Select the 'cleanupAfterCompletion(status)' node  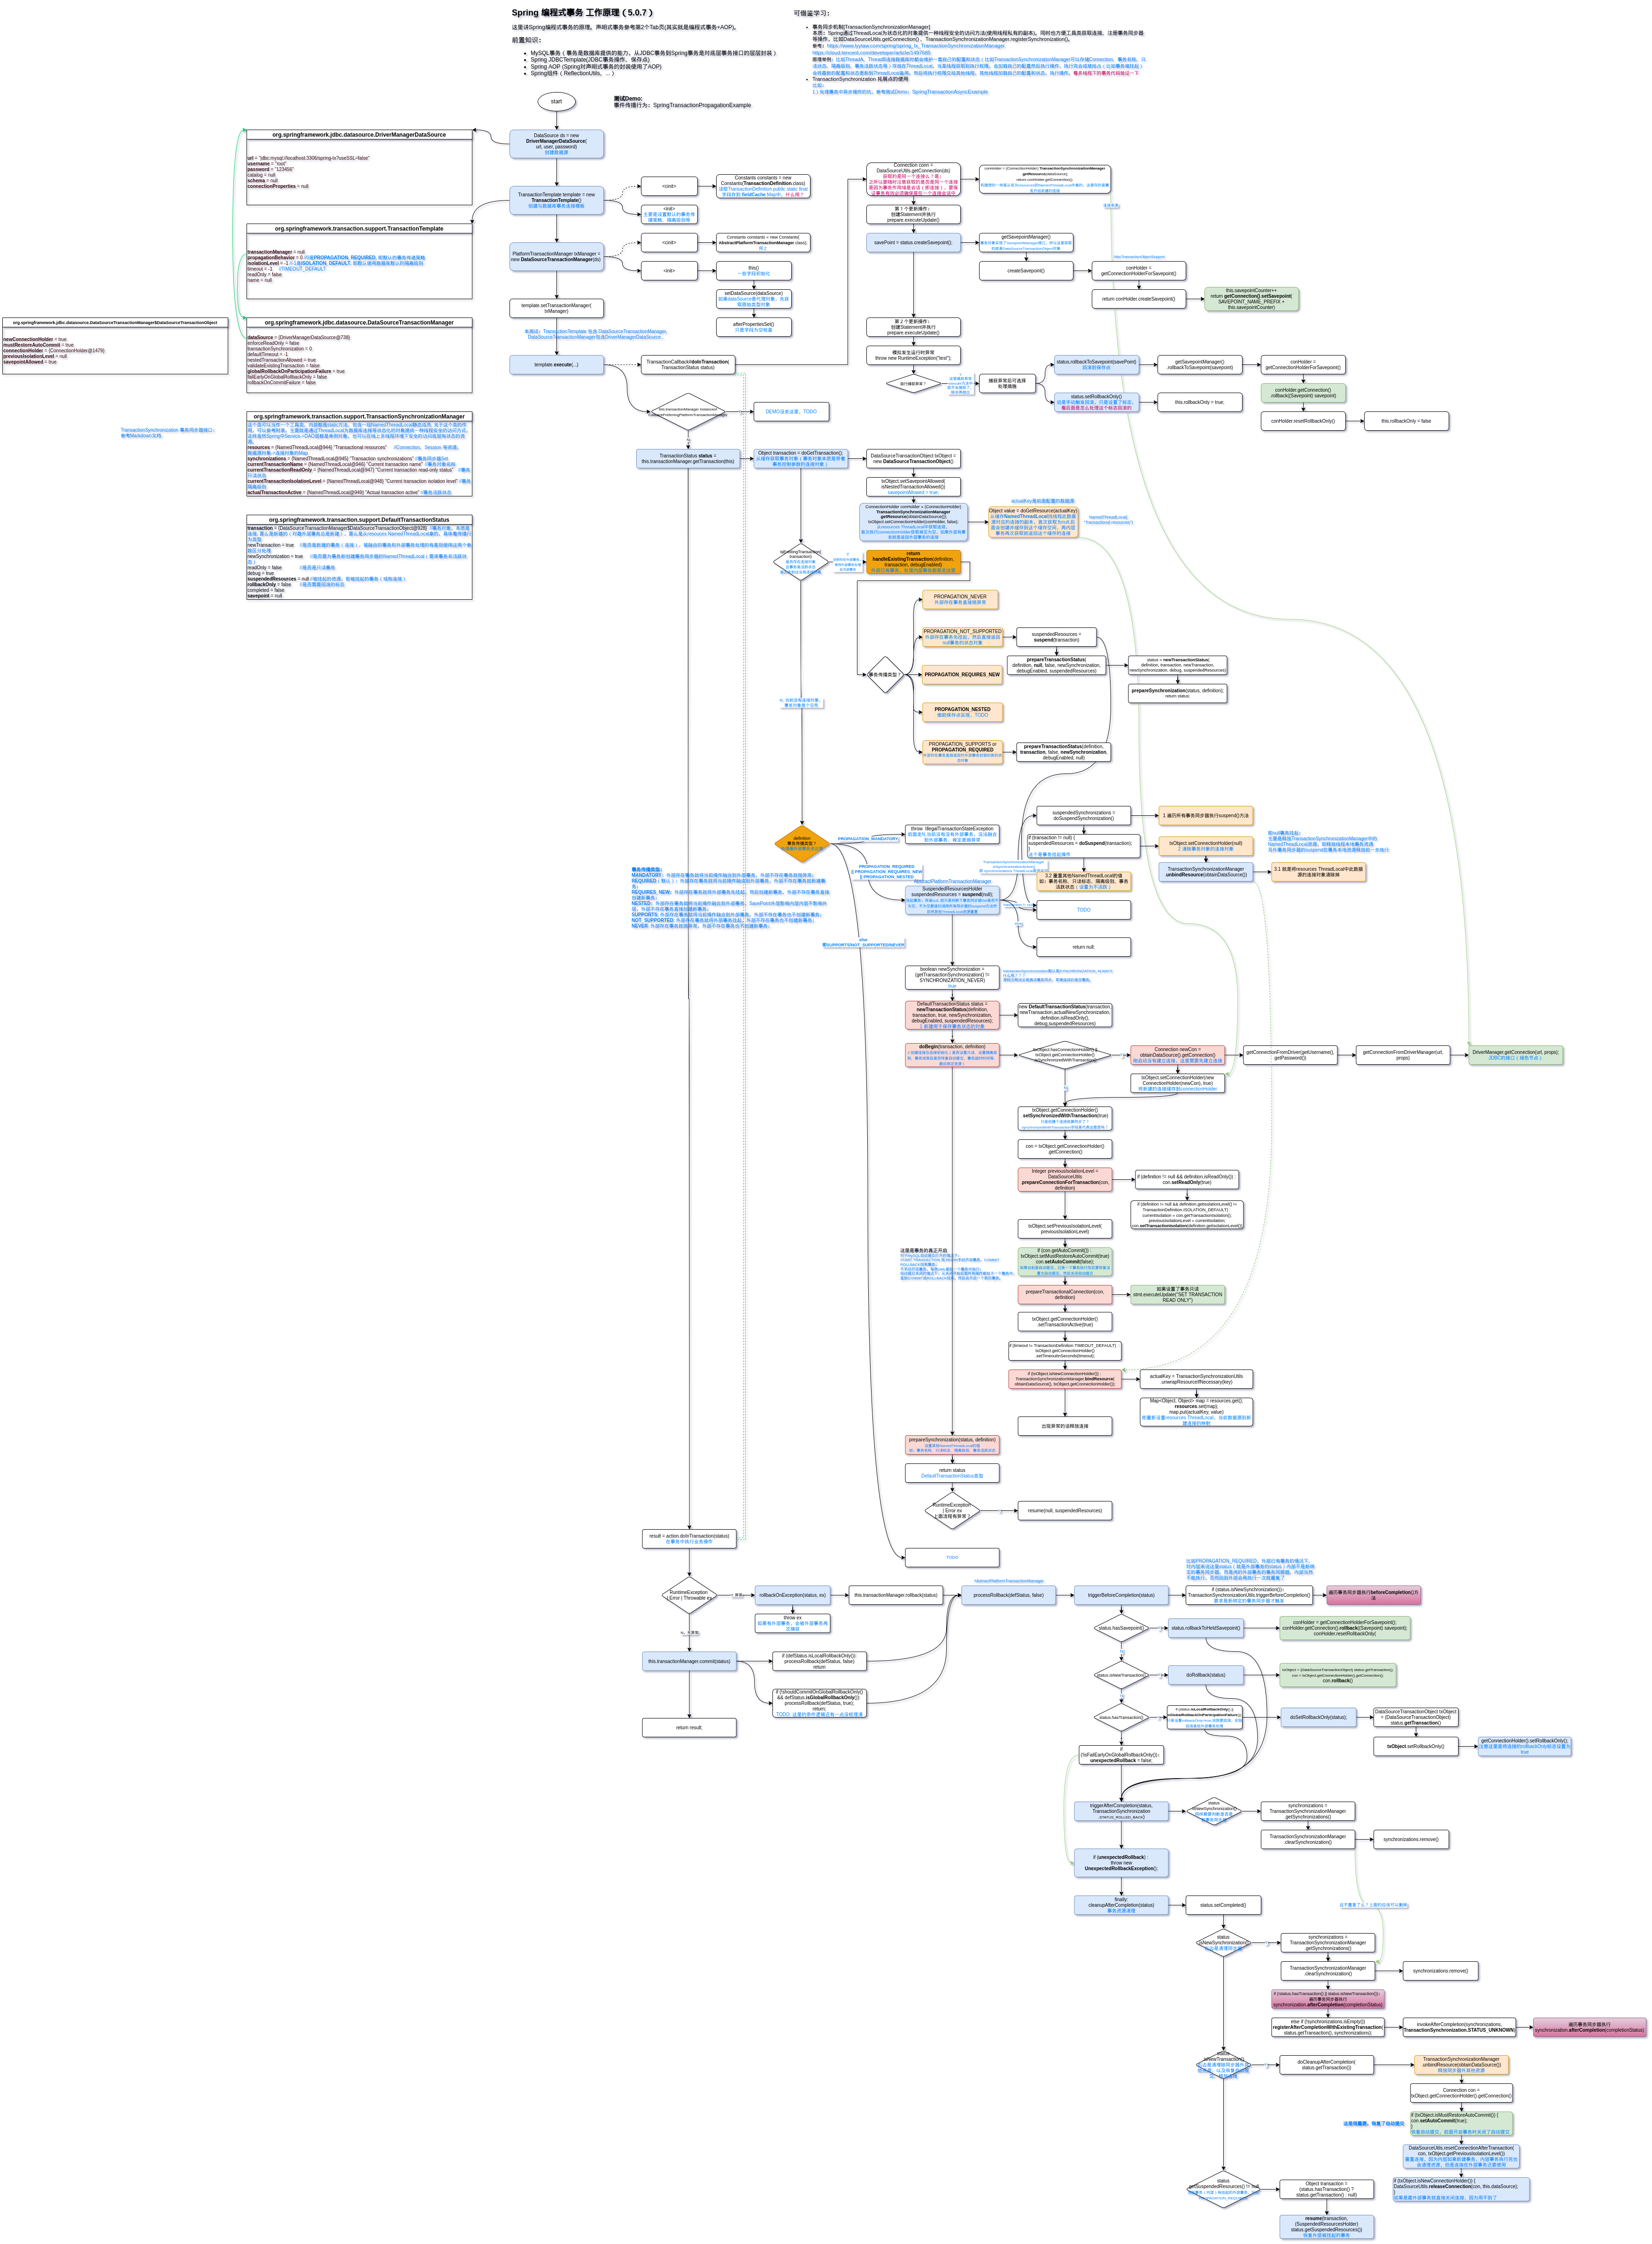pos(1120,1905)
